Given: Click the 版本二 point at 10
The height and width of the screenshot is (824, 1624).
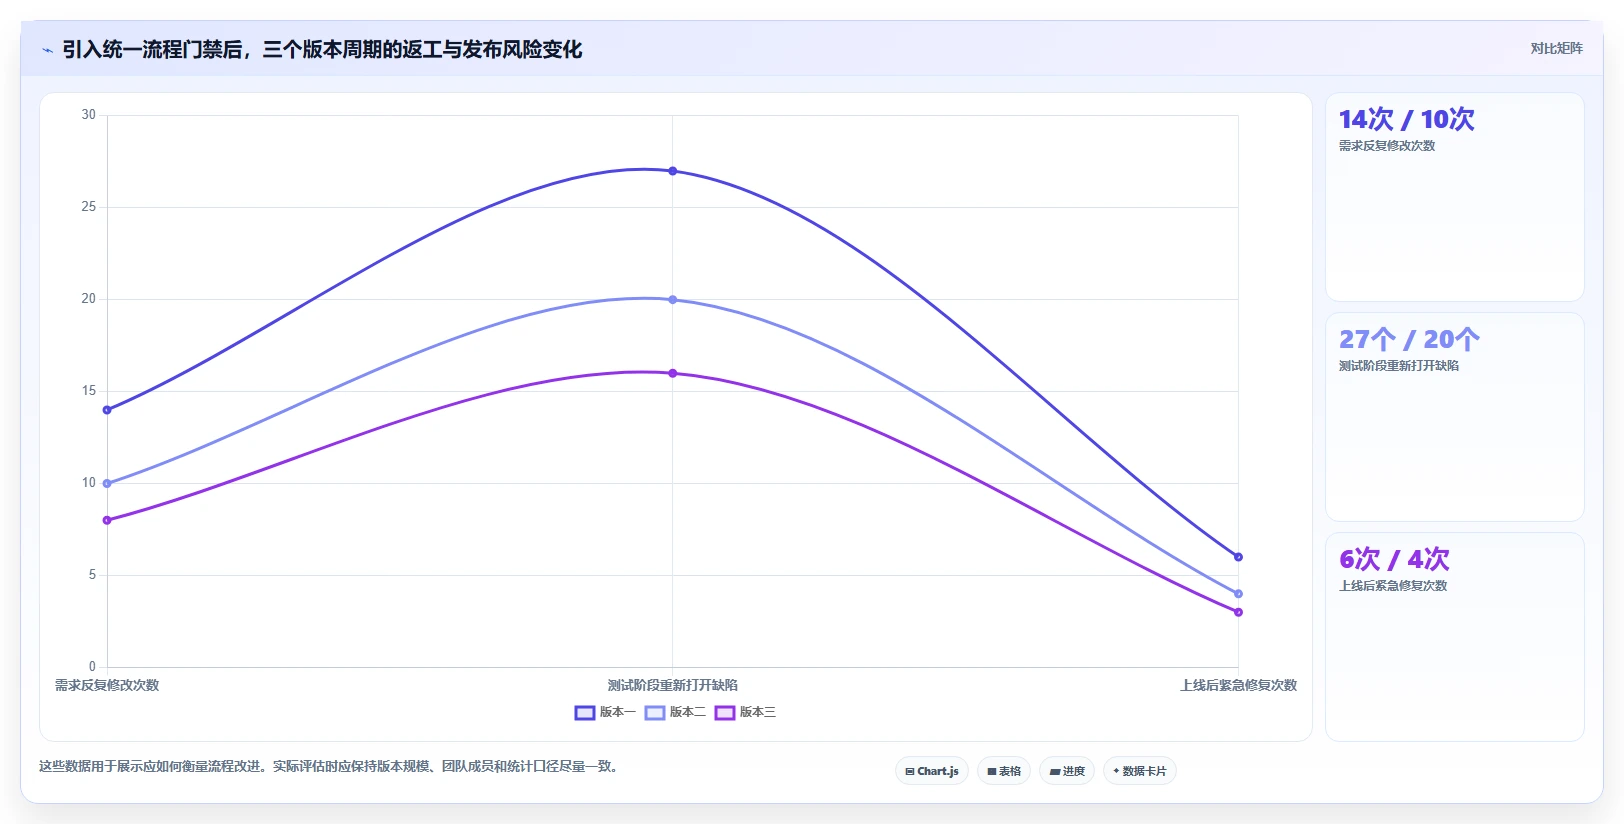Looking at the screenshot, I should (x=107, y=484).
